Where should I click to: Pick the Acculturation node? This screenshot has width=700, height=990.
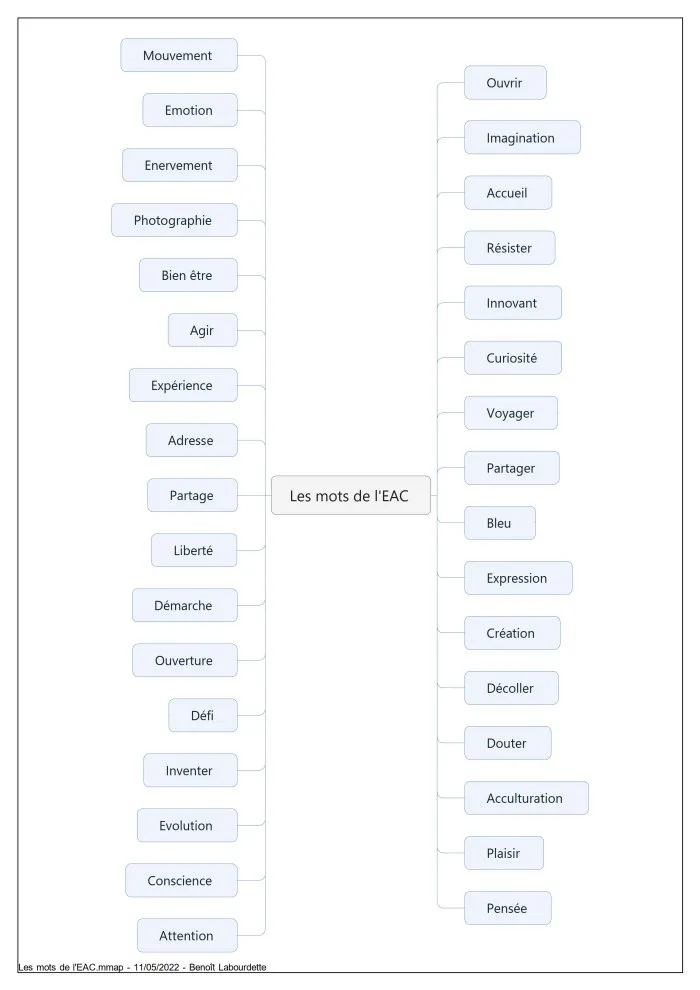tap(526, 798)
